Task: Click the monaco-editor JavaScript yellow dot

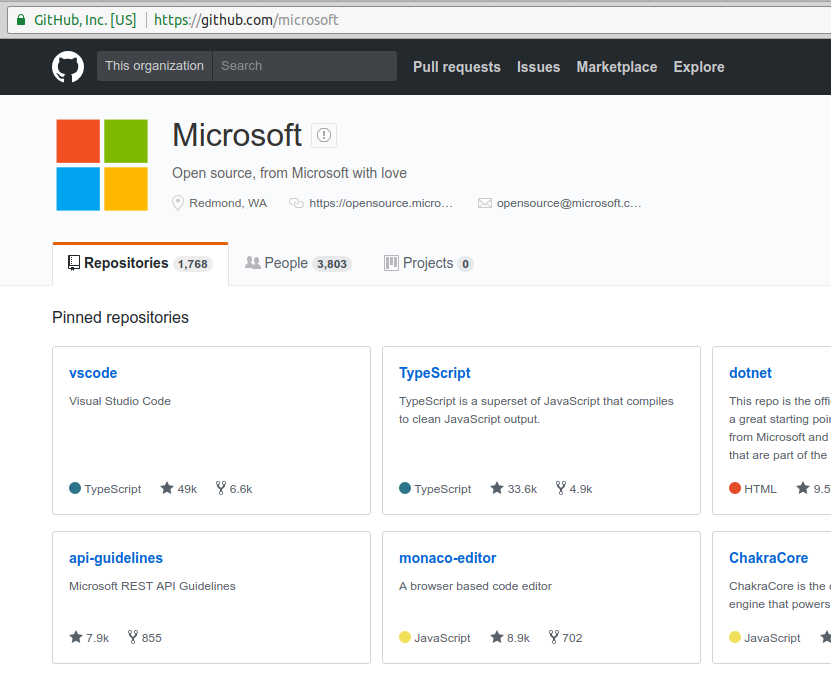Action: pos(405,637)
